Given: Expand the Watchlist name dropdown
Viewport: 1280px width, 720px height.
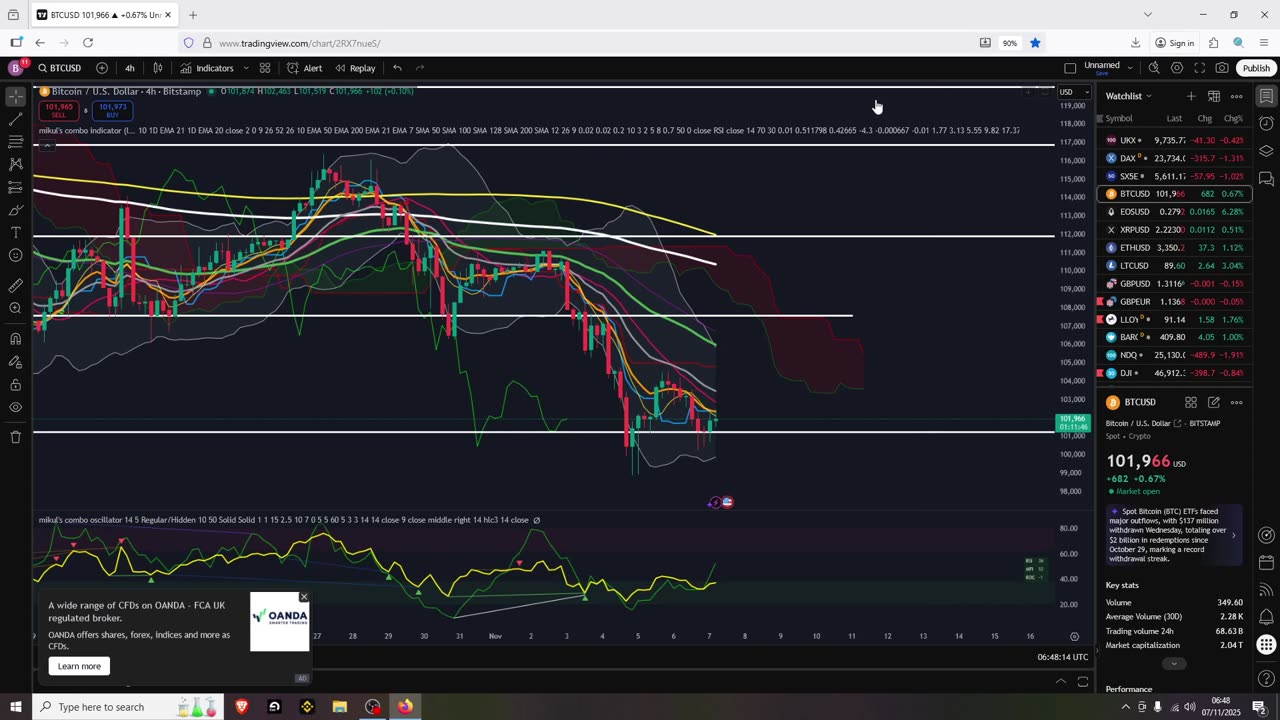Looking at the screenshot, I should pyautogui.click(x=1128, y=96).
